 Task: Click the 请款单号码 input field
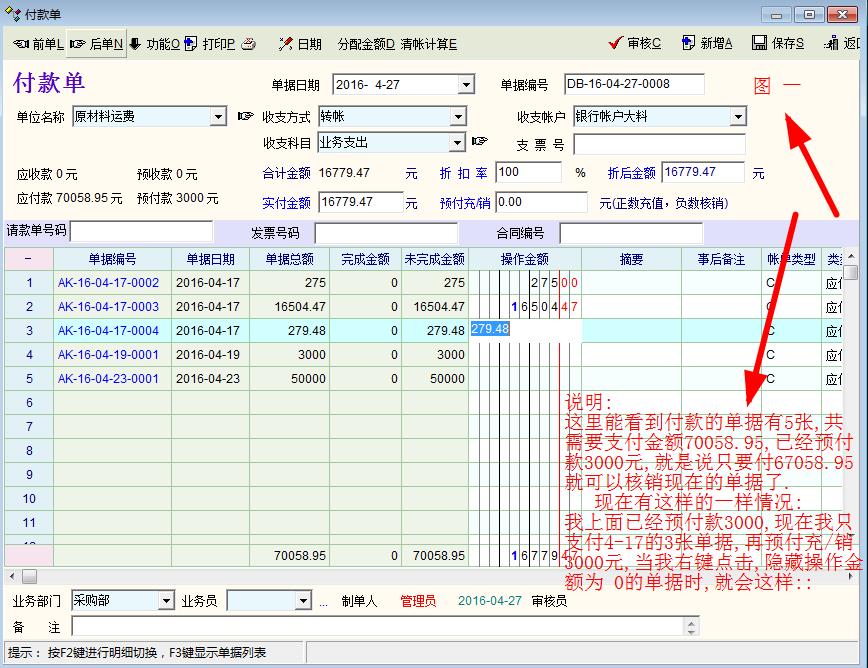142,233
